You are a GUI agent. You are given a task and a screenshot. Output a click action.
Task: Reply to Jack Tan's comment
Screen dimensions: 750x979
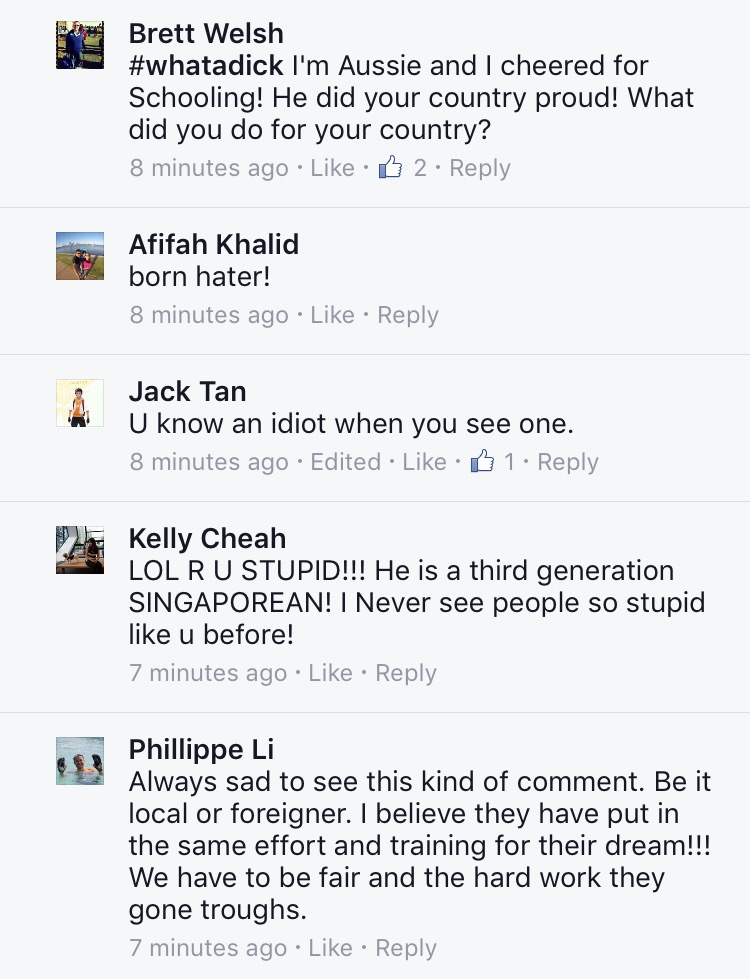click(x=568, y=462)
